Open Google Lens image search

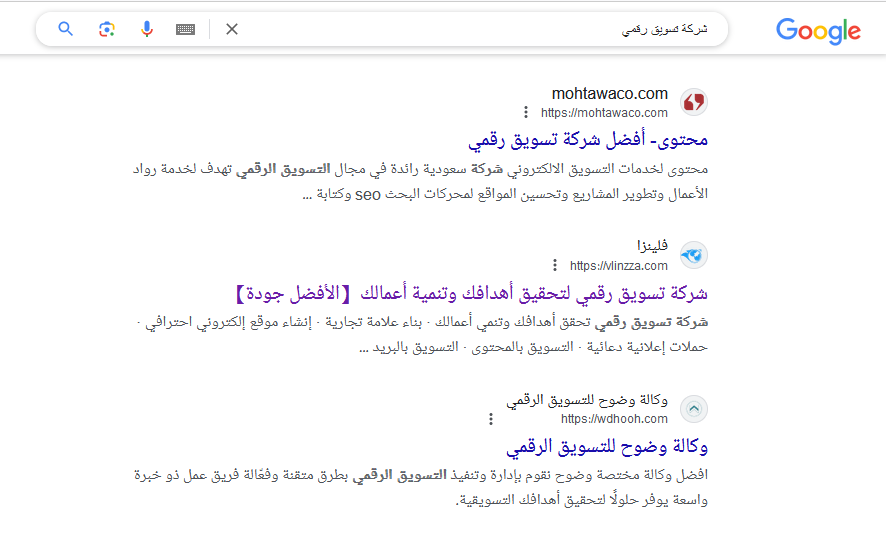click(106, 29)
